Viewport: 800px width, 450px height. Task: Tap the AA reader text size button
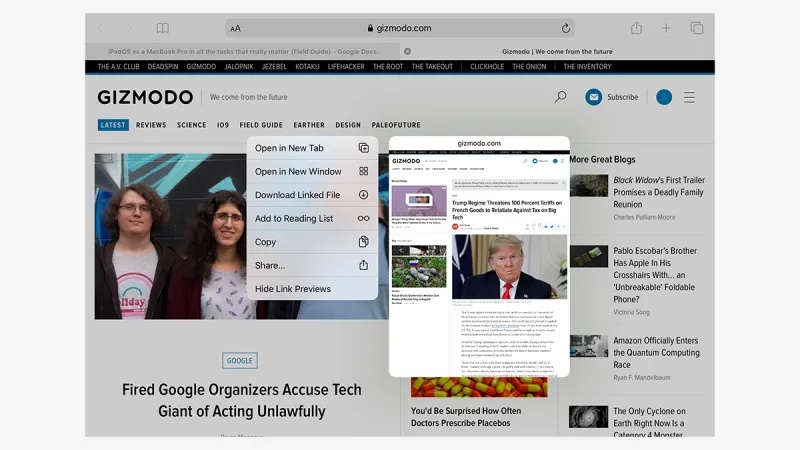(235, 29)
